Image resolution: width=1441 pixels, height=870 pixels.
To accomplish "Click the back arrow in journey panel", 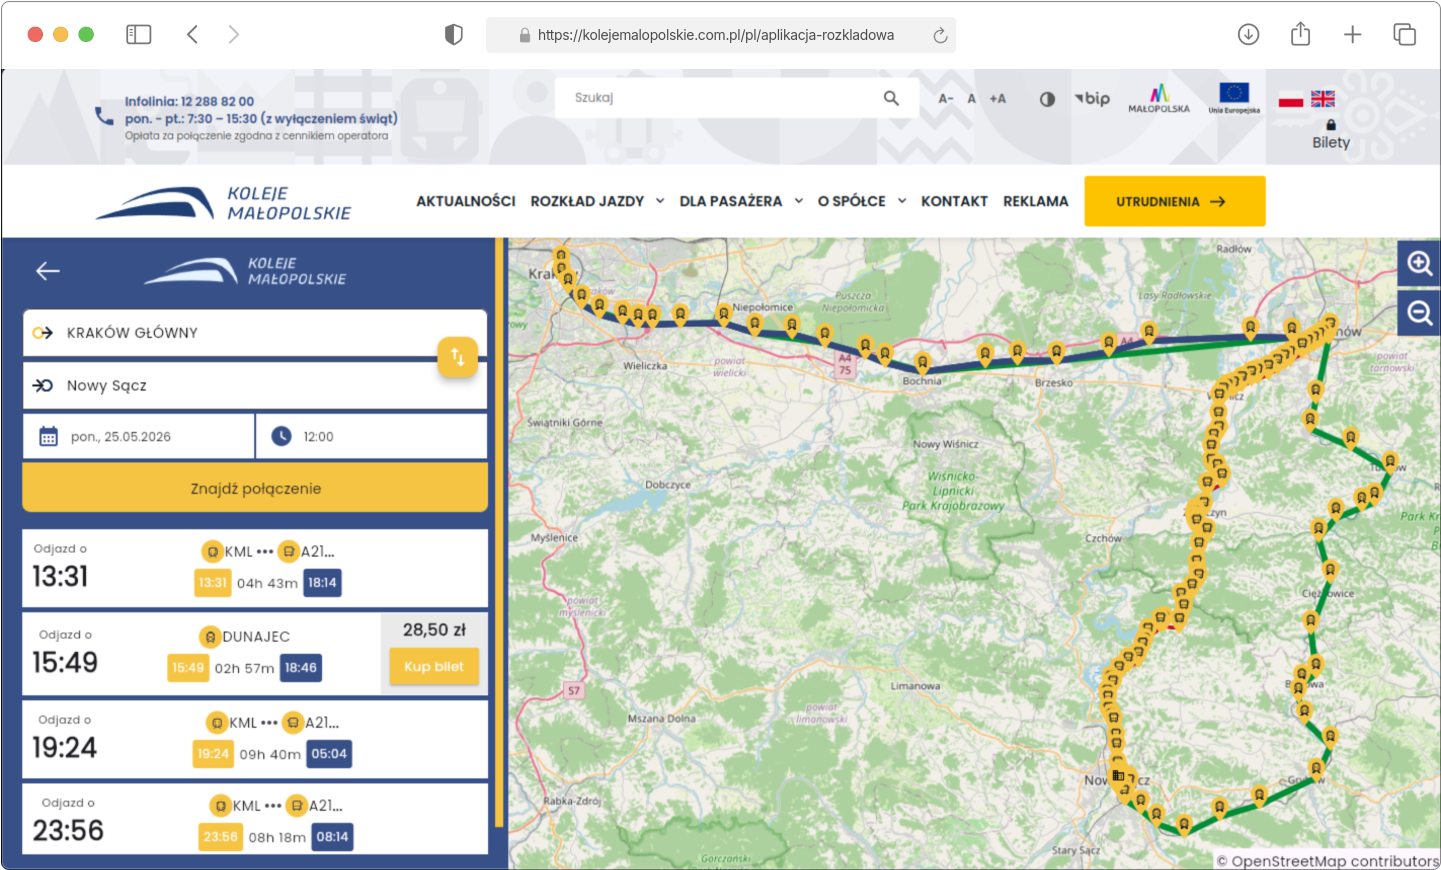I will point(48,271).
